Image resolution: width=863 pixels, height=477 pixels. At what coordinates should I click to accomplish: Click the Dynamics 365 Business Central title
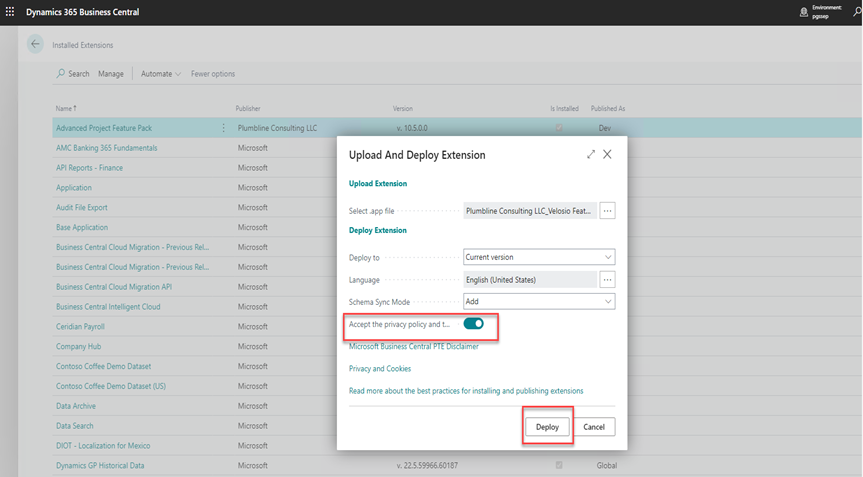[x=83, y=12]
